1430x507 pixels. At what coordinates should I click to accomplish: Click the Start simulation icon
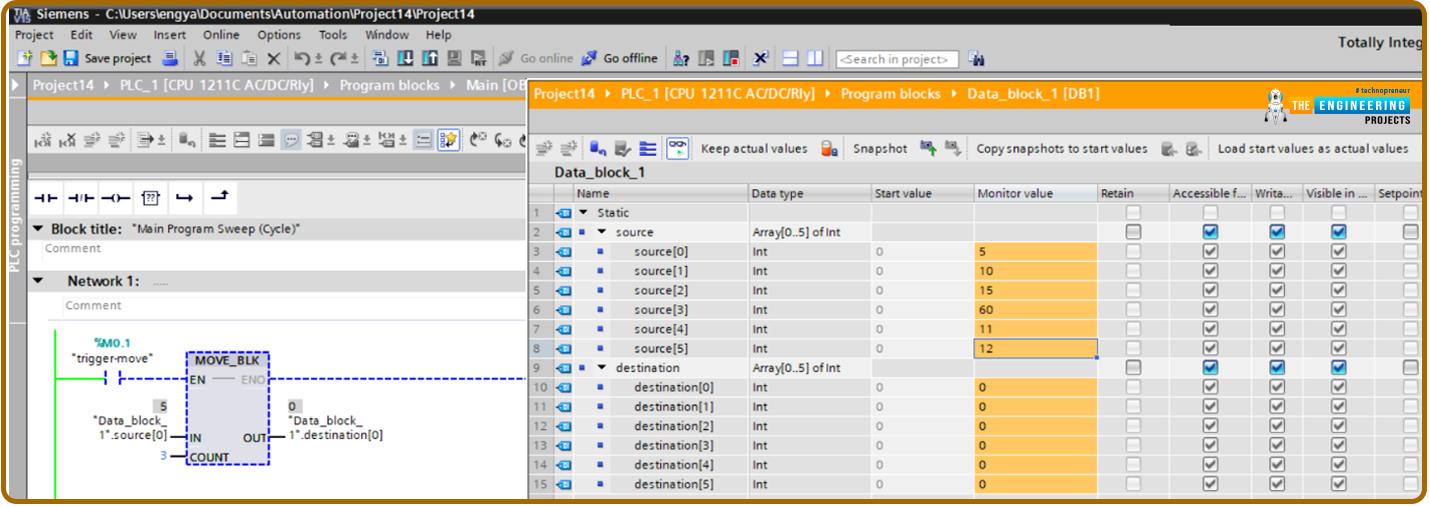pyautogui.click(x=454, y=58)
